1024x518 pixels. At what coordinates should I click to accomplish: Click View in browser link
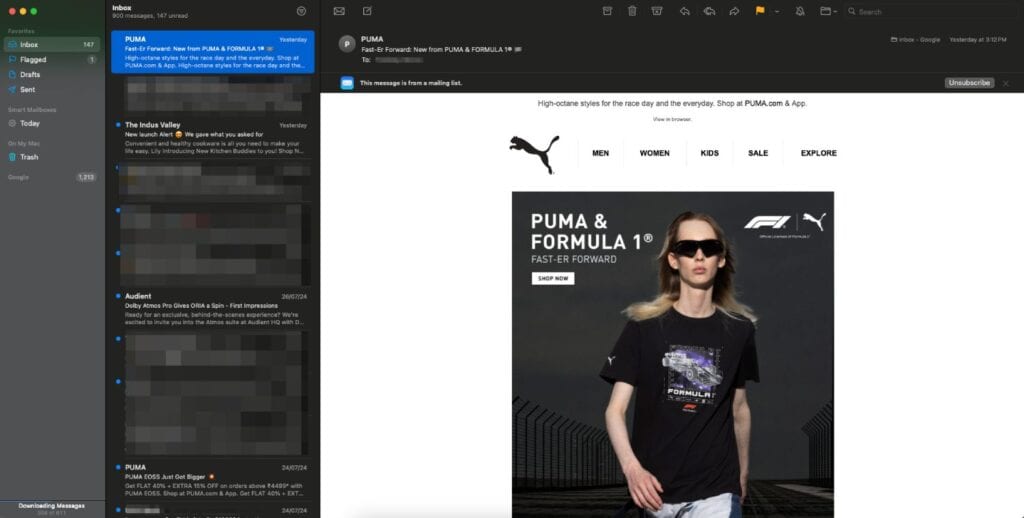click(672, 120)
